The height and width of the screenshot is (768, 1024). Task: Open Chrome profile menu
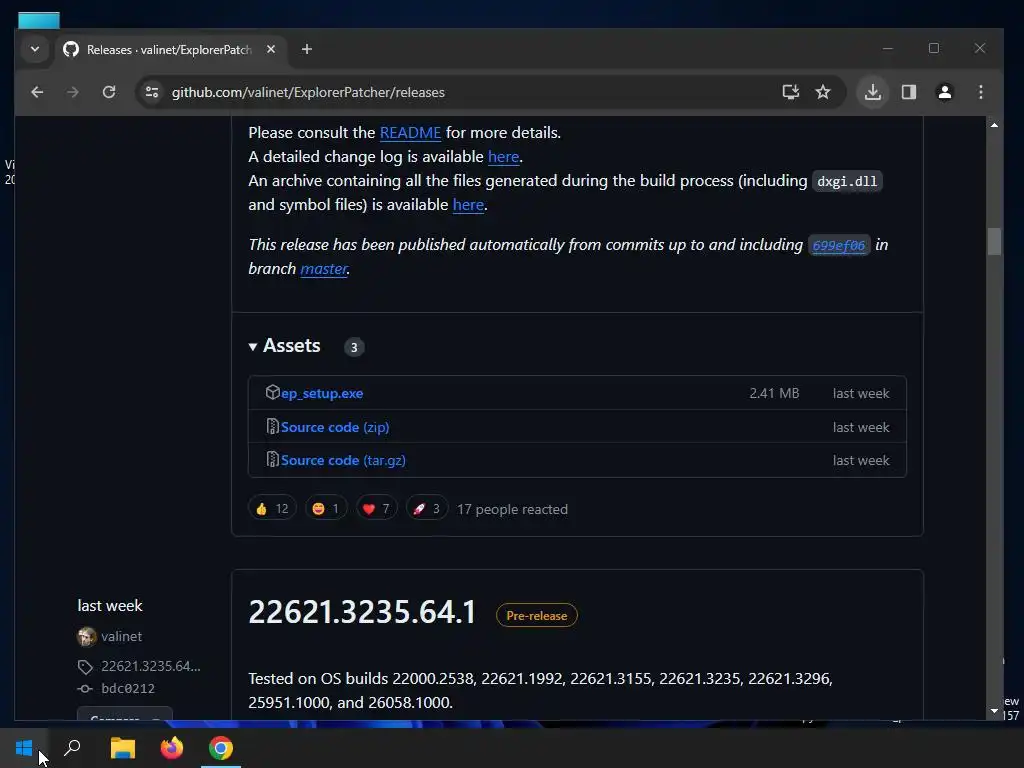[944, 92]
